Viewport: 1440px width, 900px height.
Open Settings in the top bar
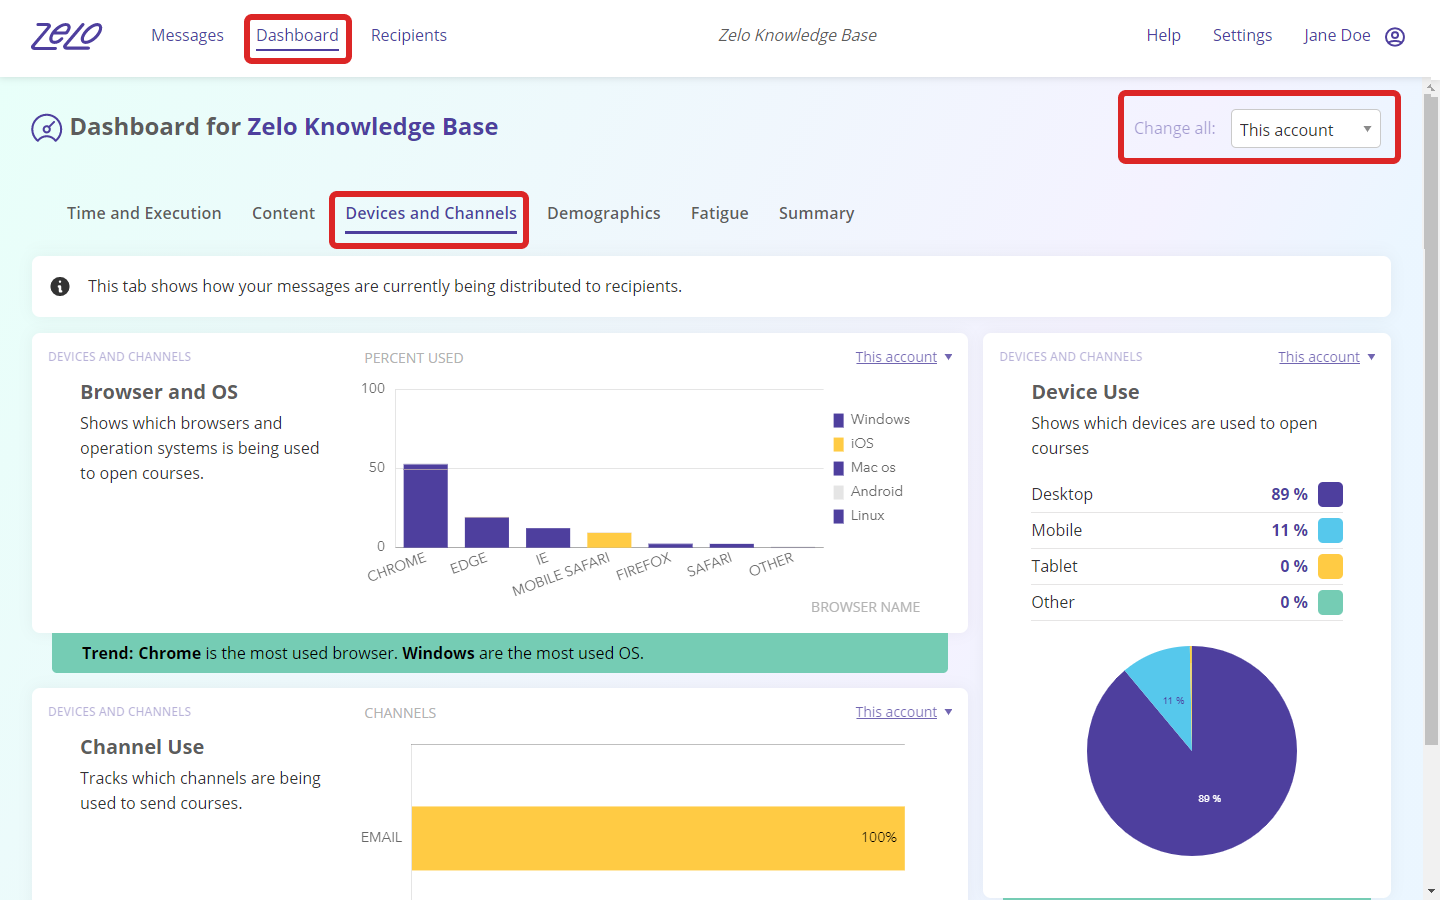(x=1242, y=35)
